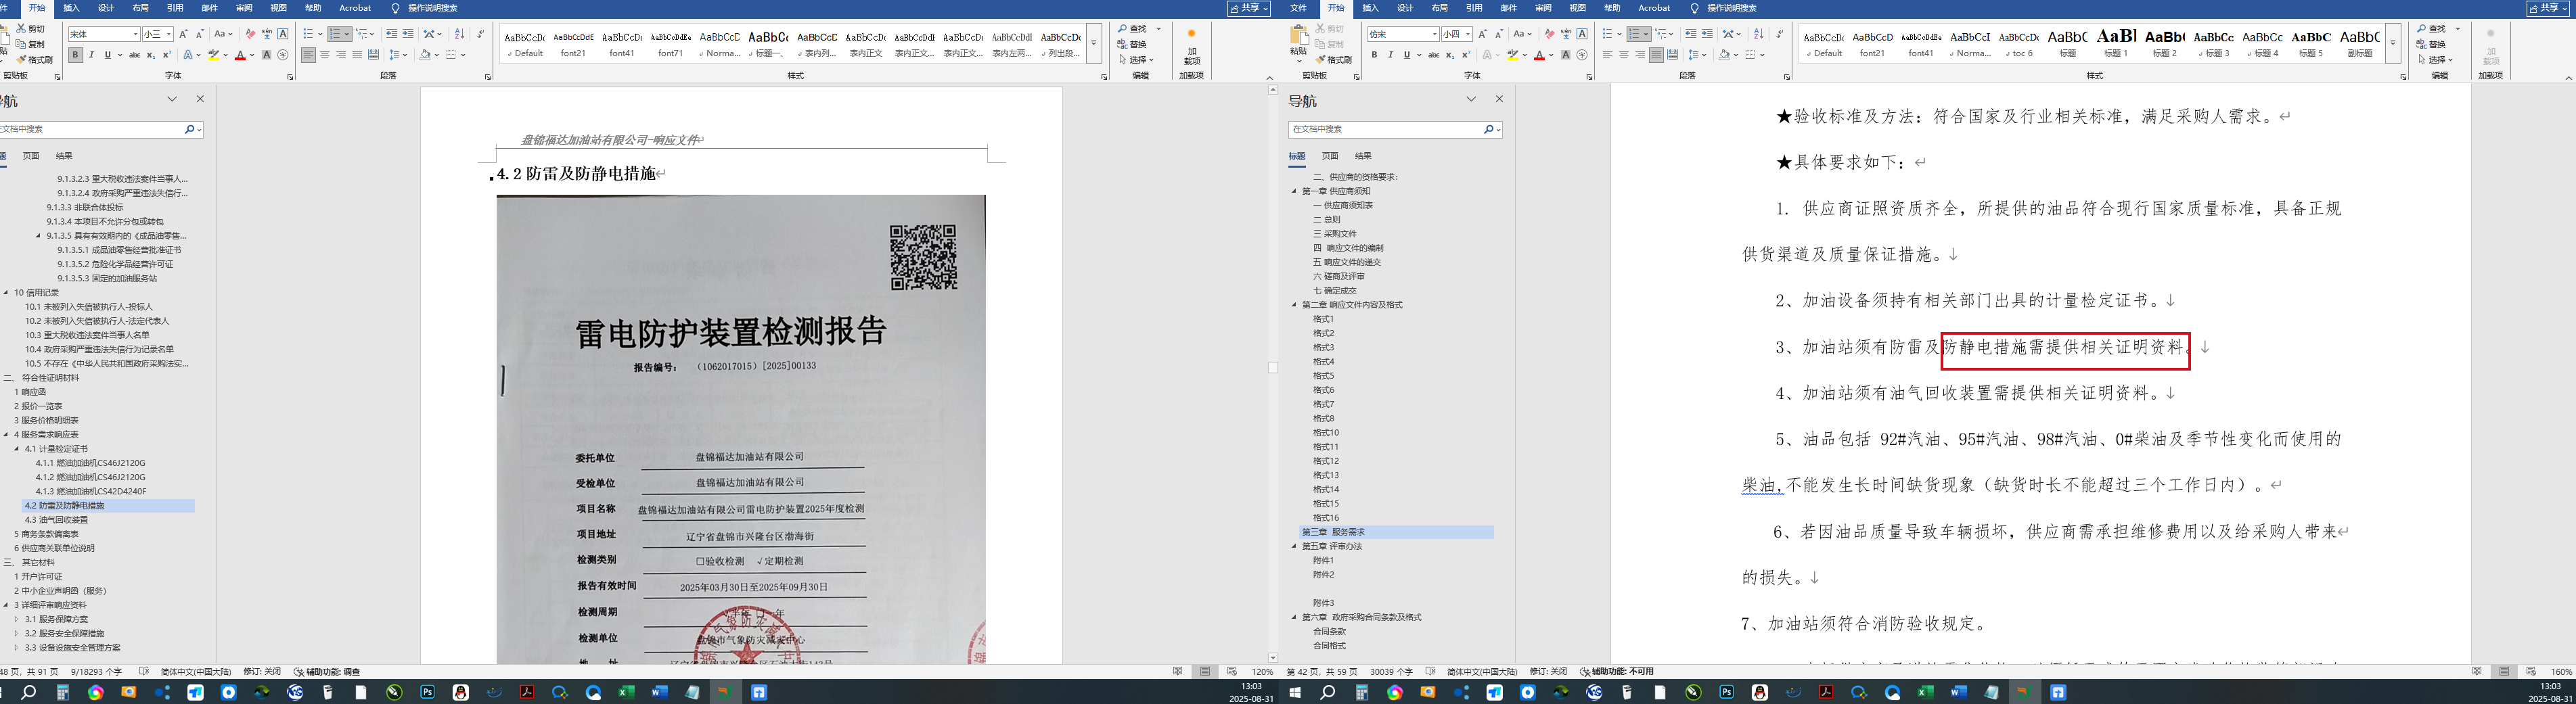The image size is (2576, 704).
Task: Open 文件 menu in right window
Action: coord(1298,8)
